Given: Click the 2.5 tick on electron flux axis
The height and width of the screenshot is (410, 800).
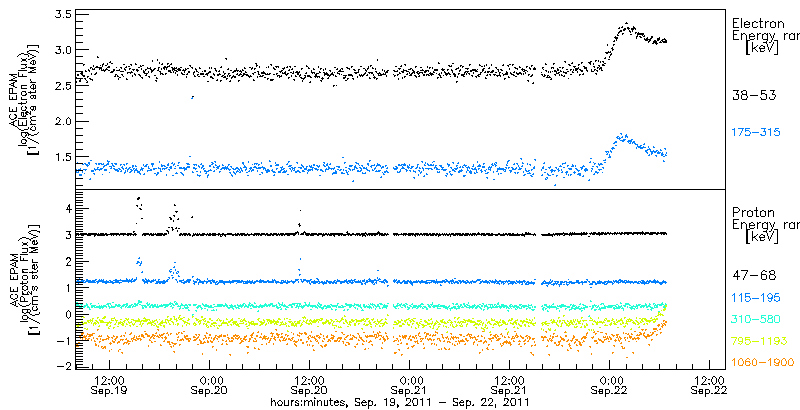Looking at the screenshot, I should [61, 85].
